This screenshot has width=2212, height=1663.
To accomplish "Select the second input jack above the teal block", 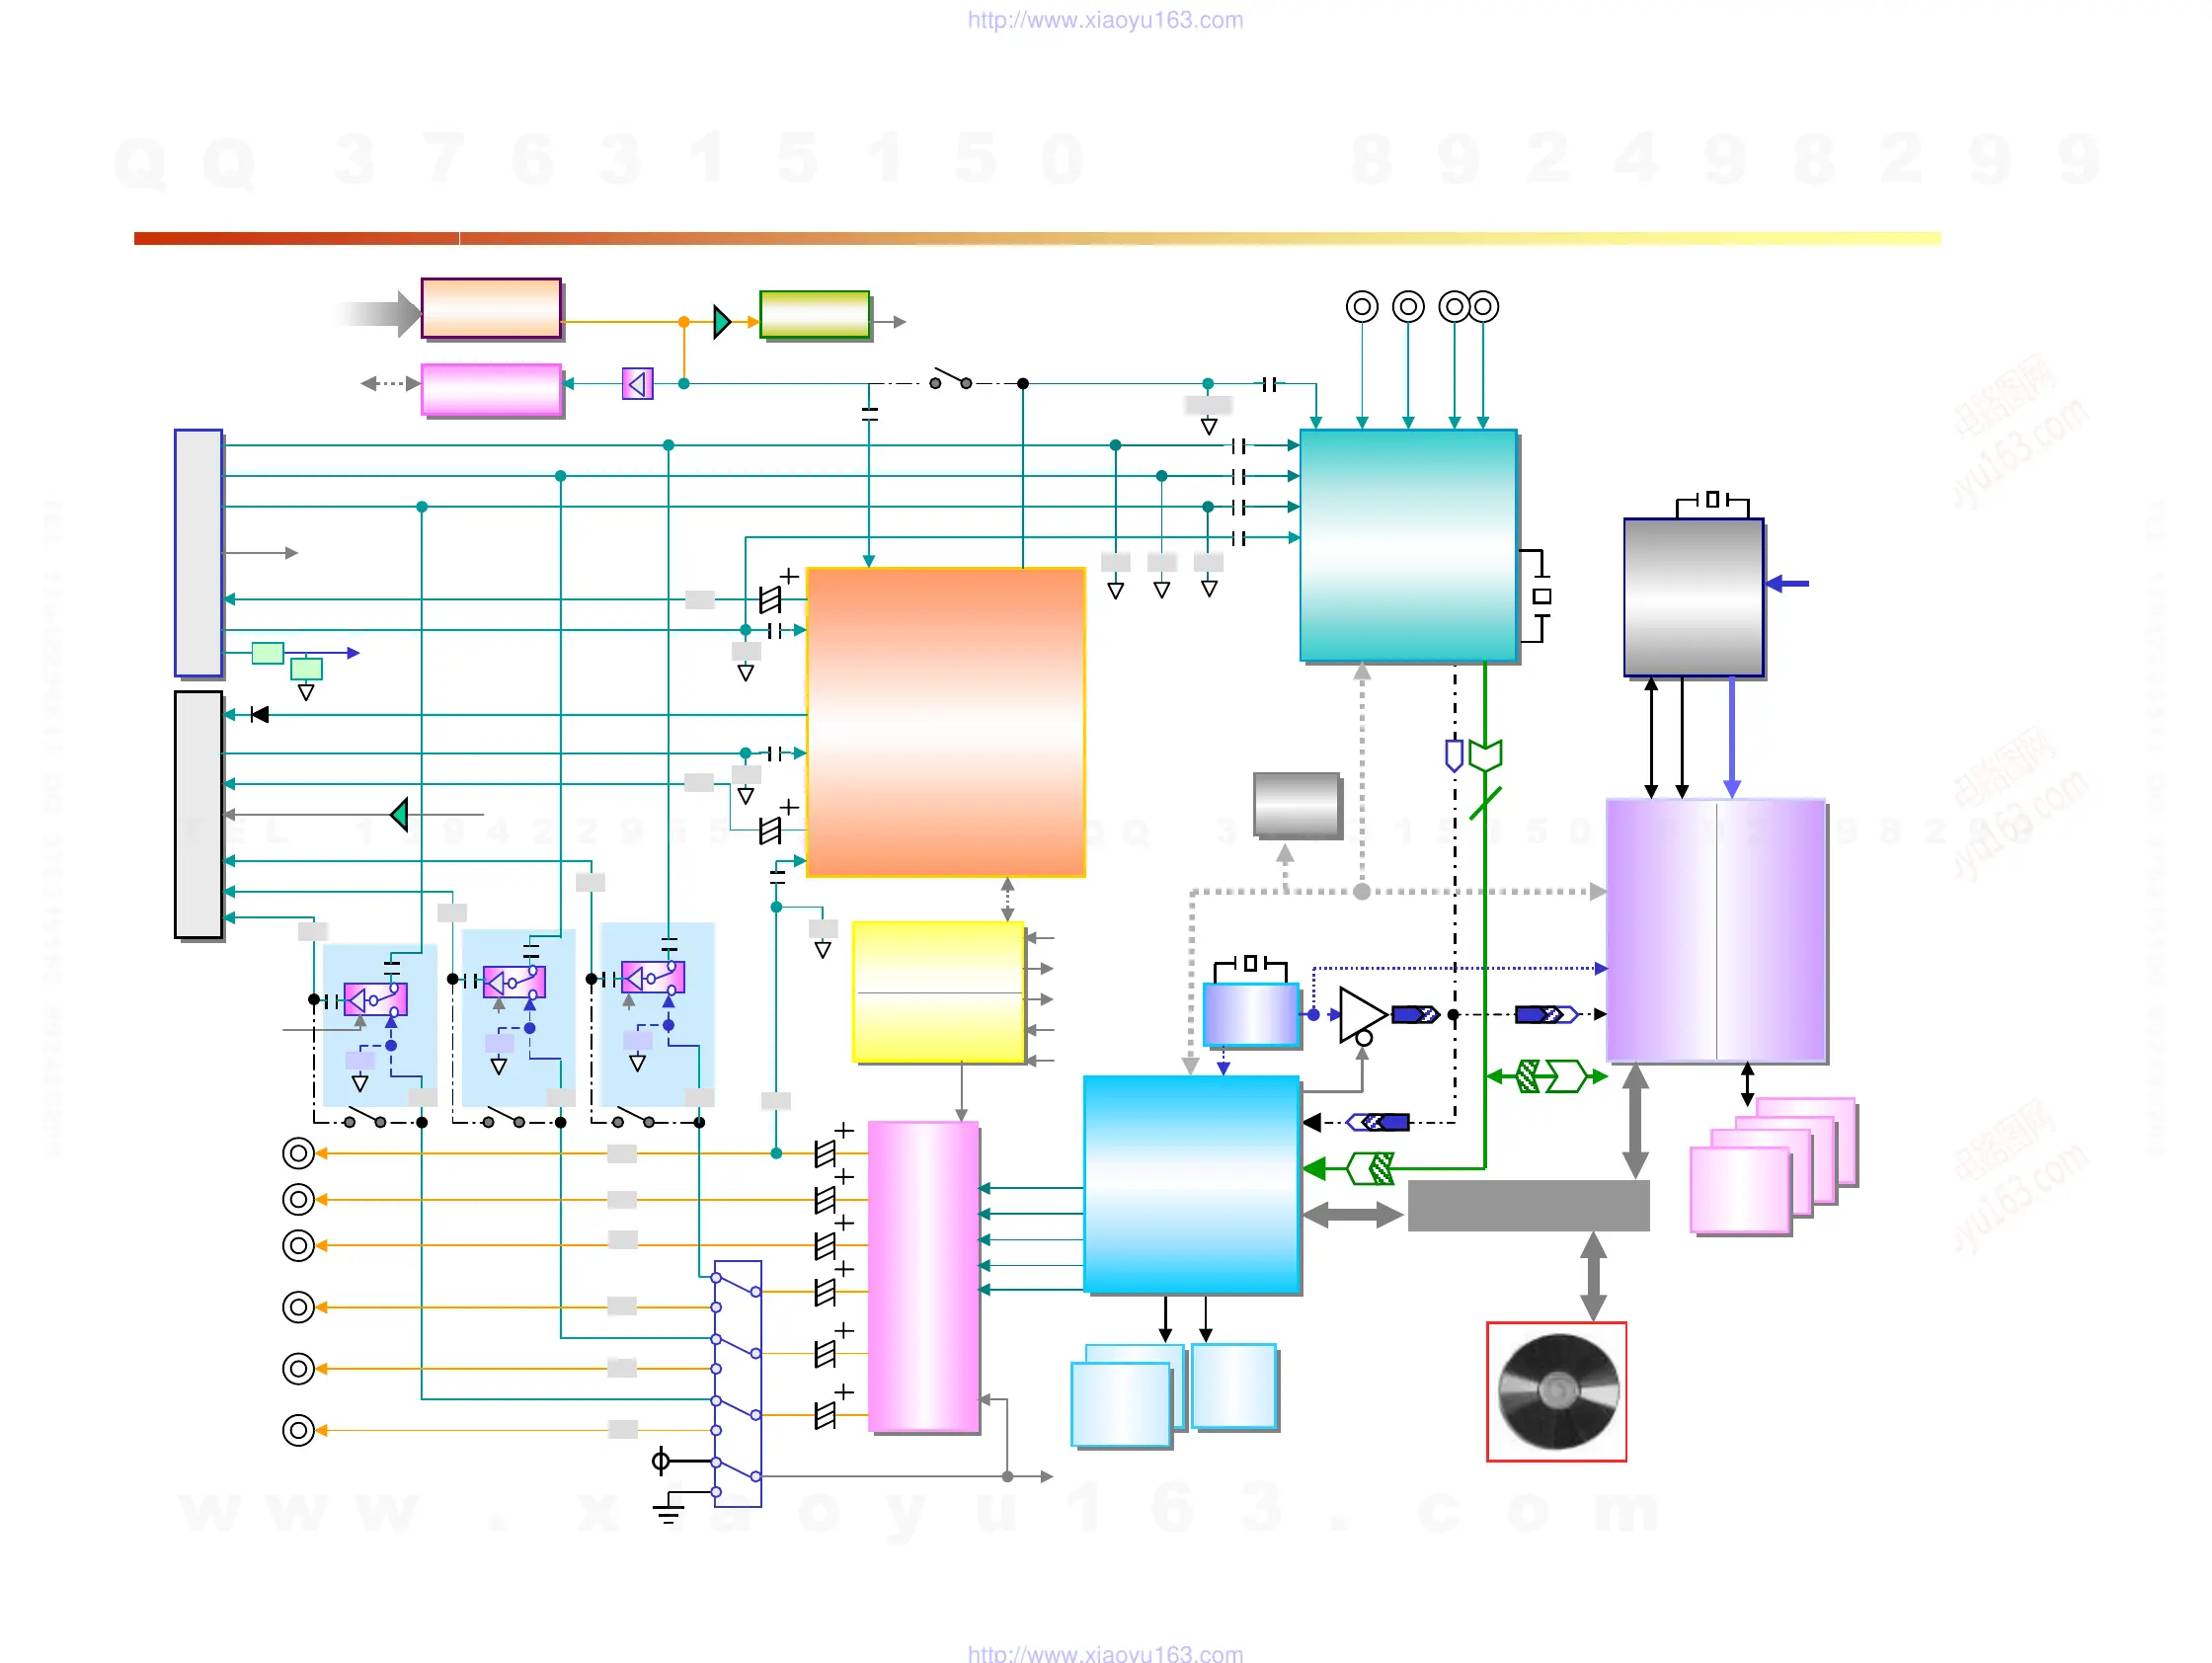I will (x=1408, y=306).
